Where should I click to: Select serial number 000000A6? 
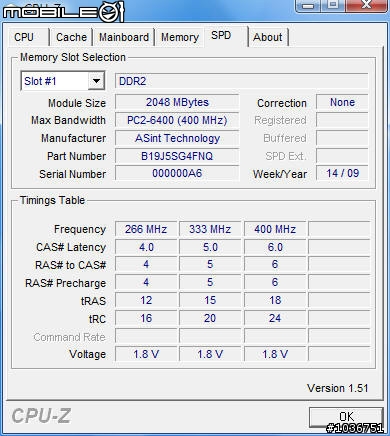[x=177, y=173]
